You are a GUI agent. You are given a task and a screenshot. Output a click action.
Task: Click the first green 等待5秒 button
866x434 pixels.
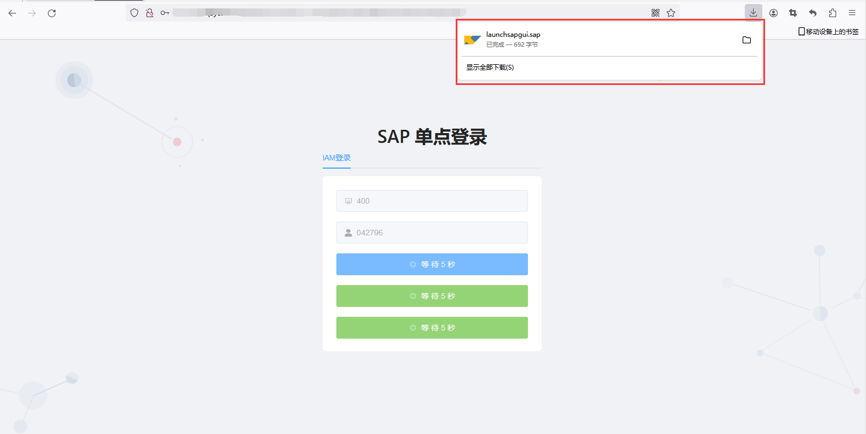[x=432, y=296]
